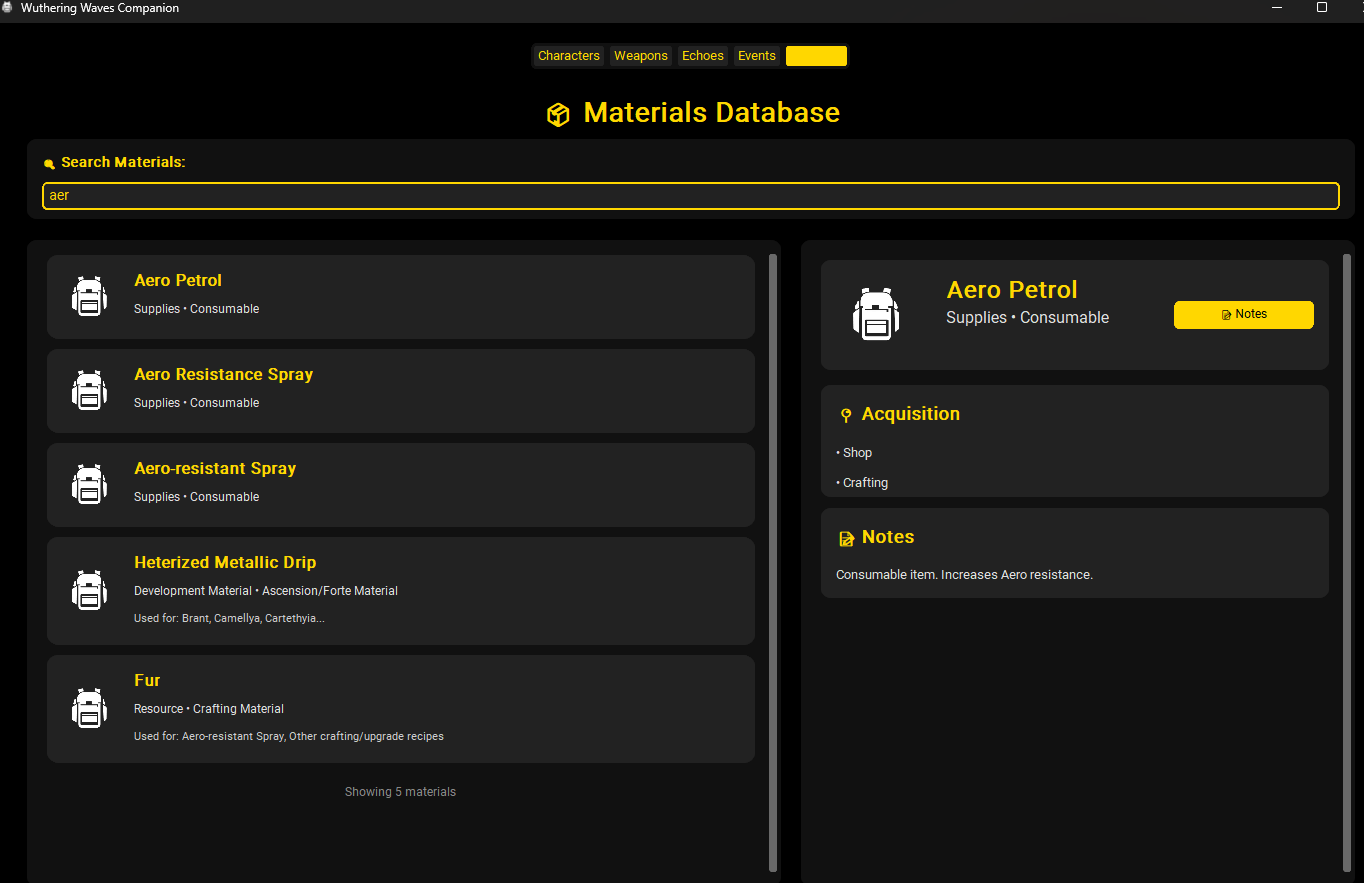
Task: Maximize the Wuthering Waves Companion window
Action: click(1322, 8)
